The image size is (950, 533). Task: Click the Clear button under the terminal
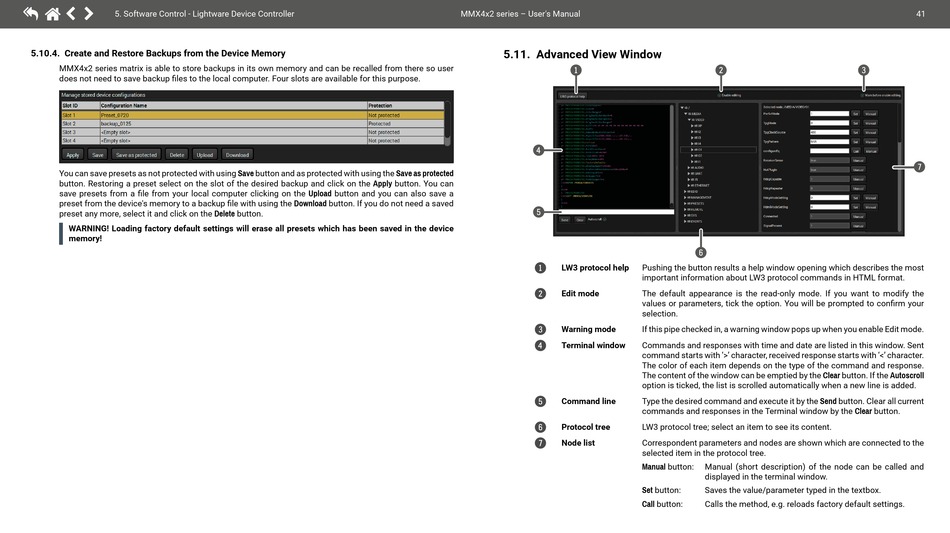[580, 220]
